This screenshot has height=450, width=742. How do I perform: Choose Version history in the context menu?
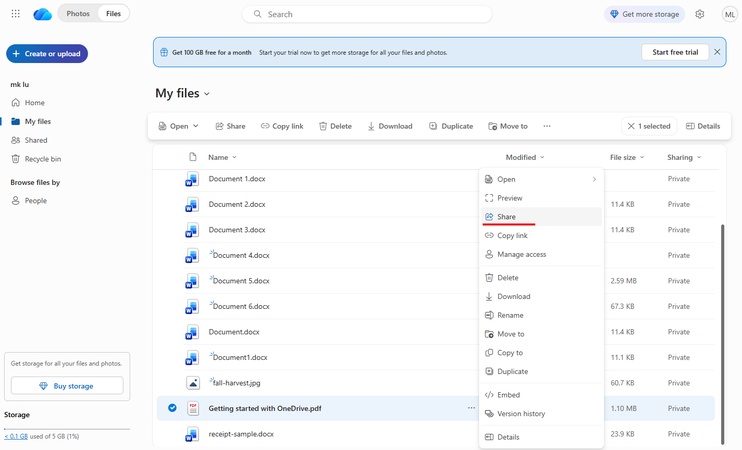point(541,414)
